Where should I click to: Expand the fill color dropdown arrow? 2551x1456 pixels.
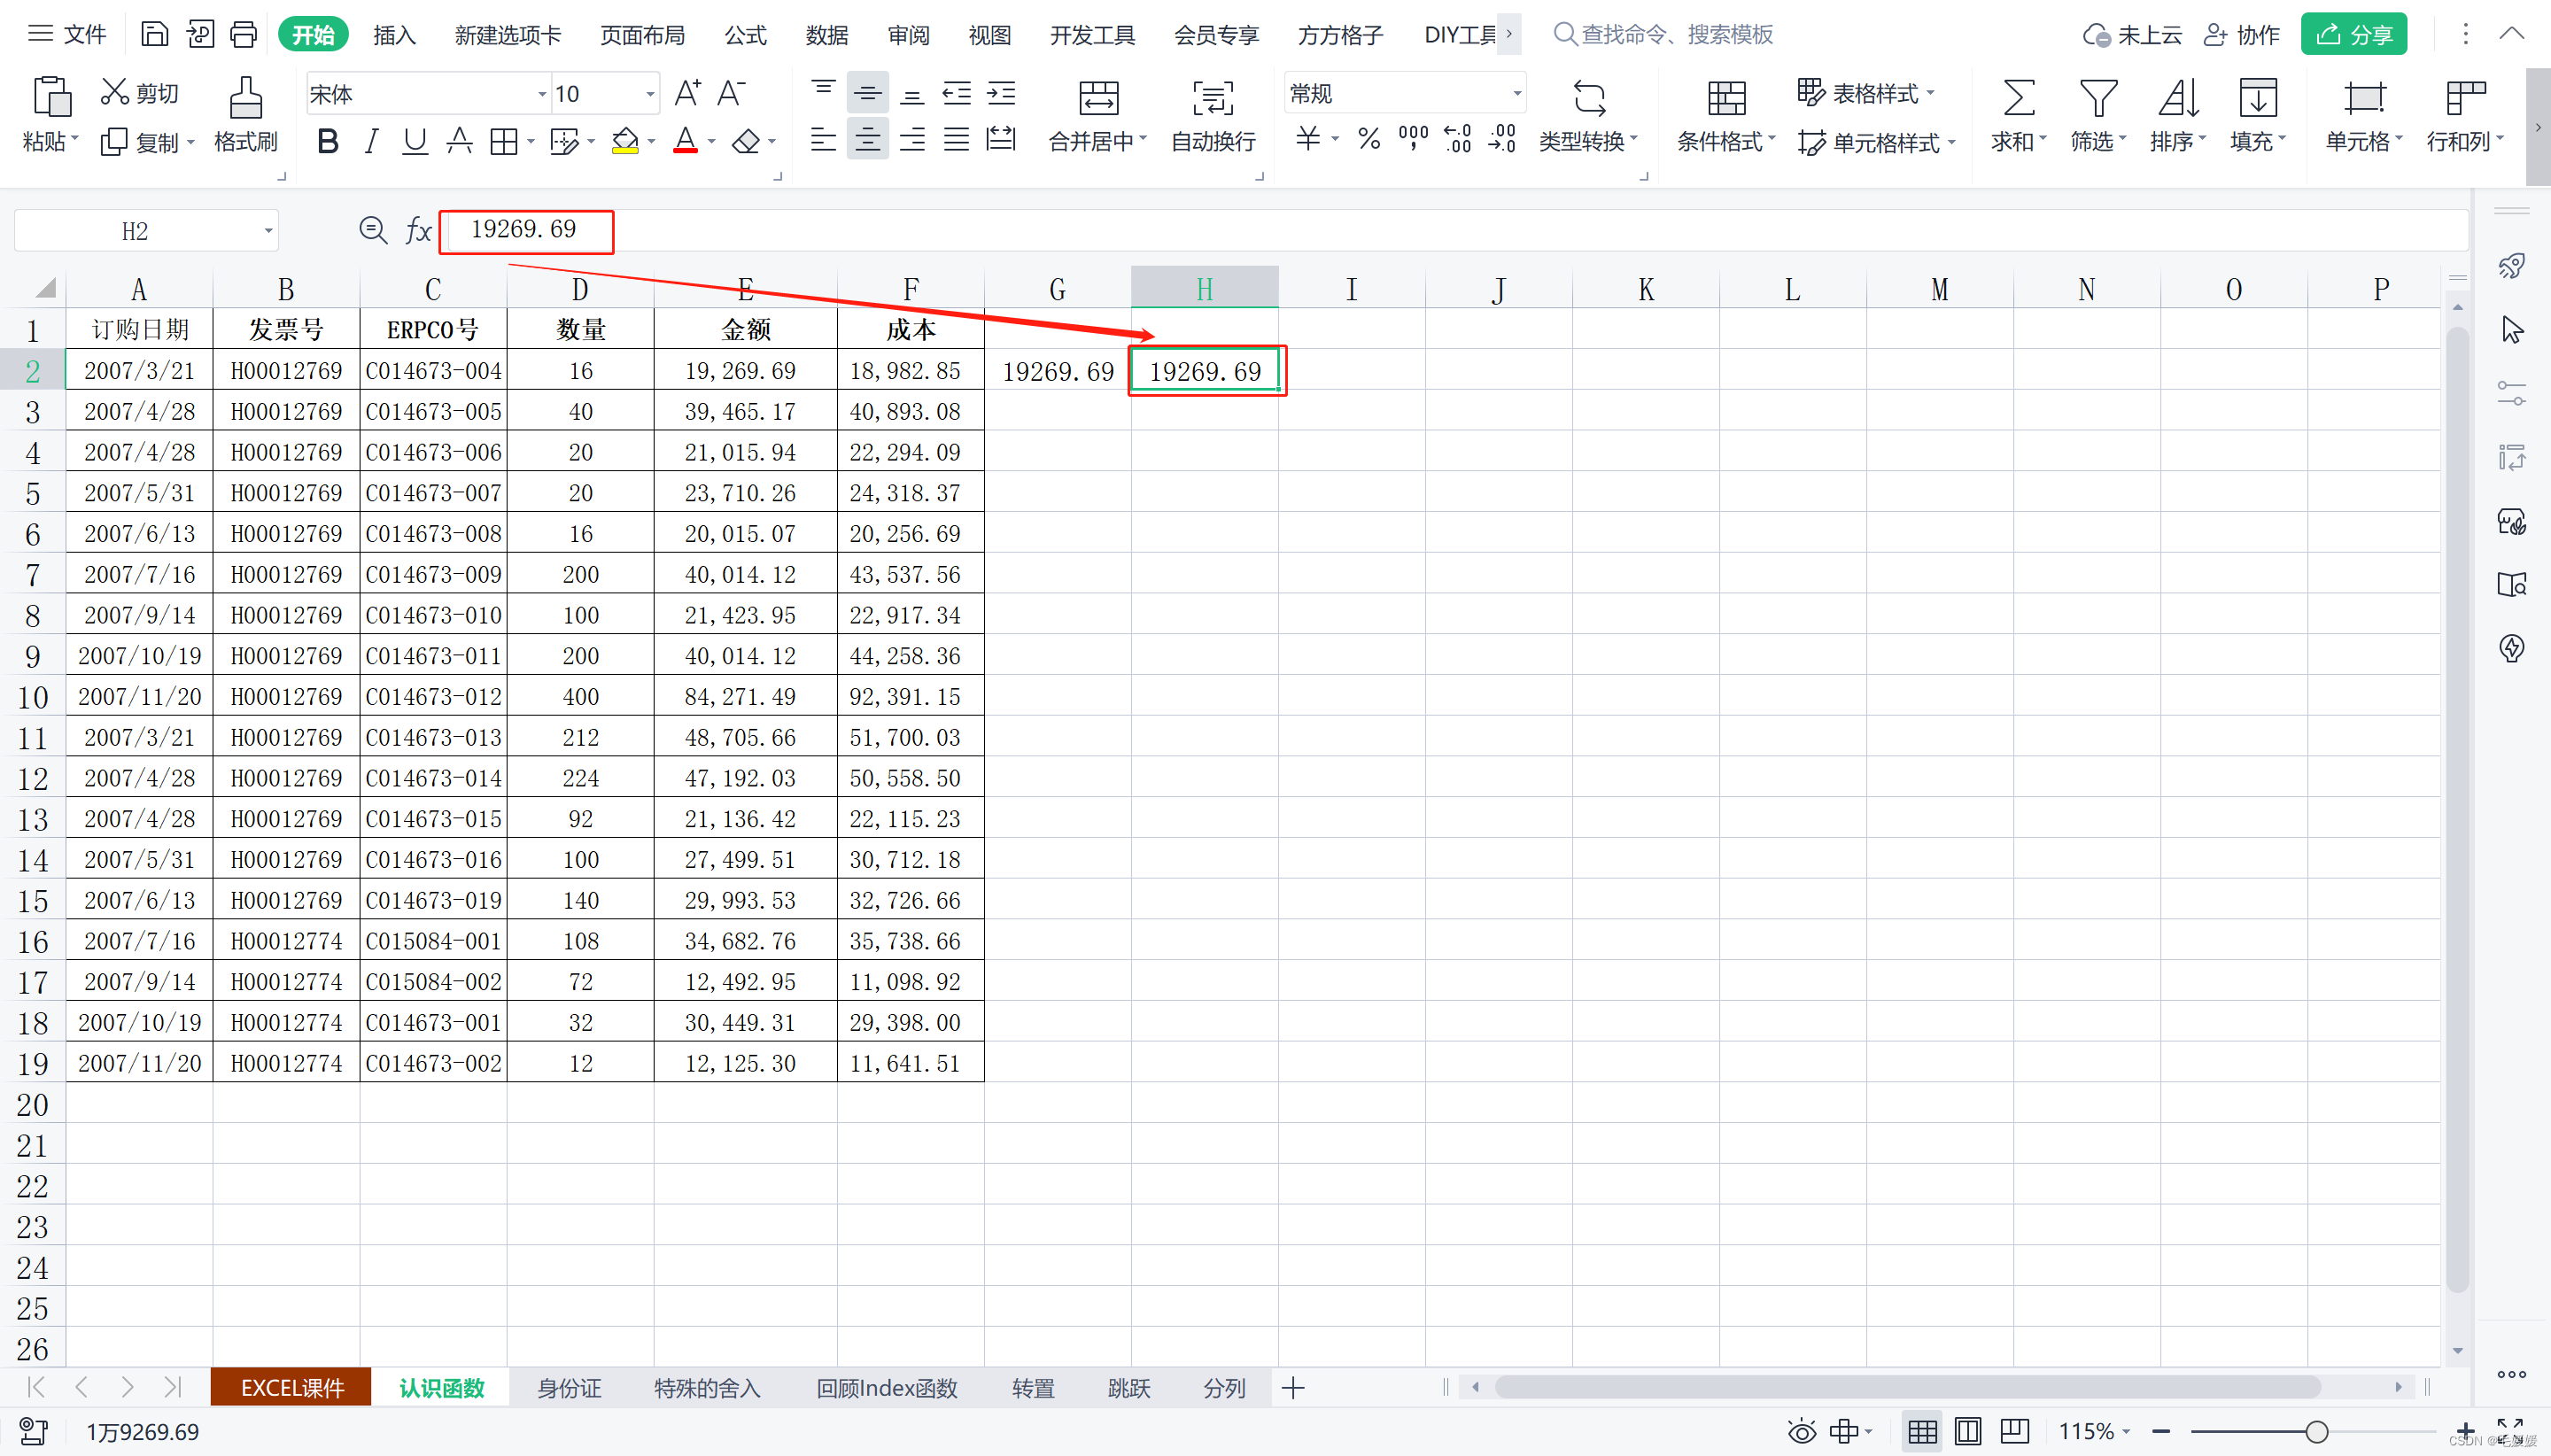tap(651, 141)
